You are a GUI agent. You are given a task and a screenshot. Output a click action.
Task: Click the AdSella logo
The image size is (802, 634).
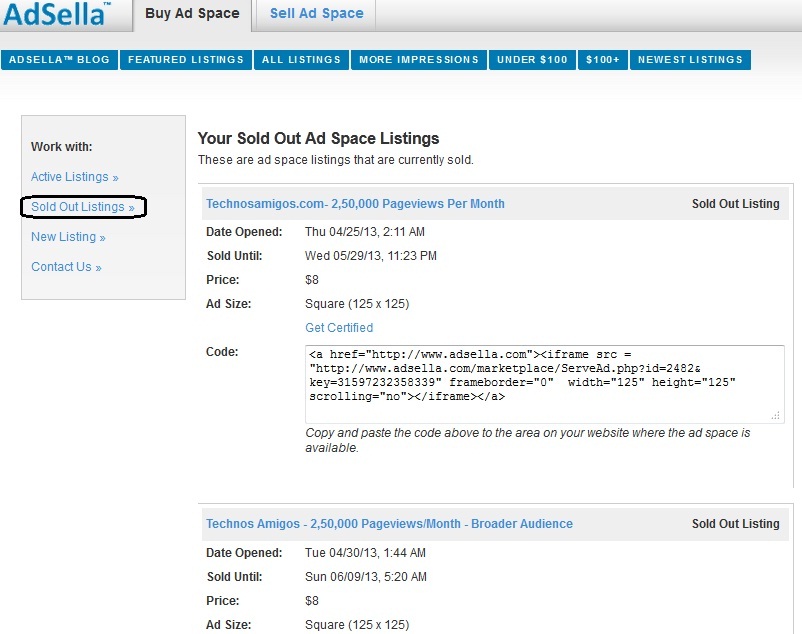pos(56,14)
